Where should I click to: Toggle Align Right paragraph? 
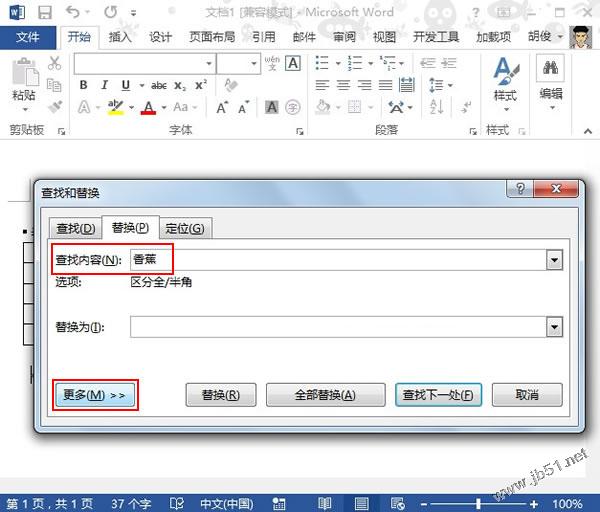(364, 85)
